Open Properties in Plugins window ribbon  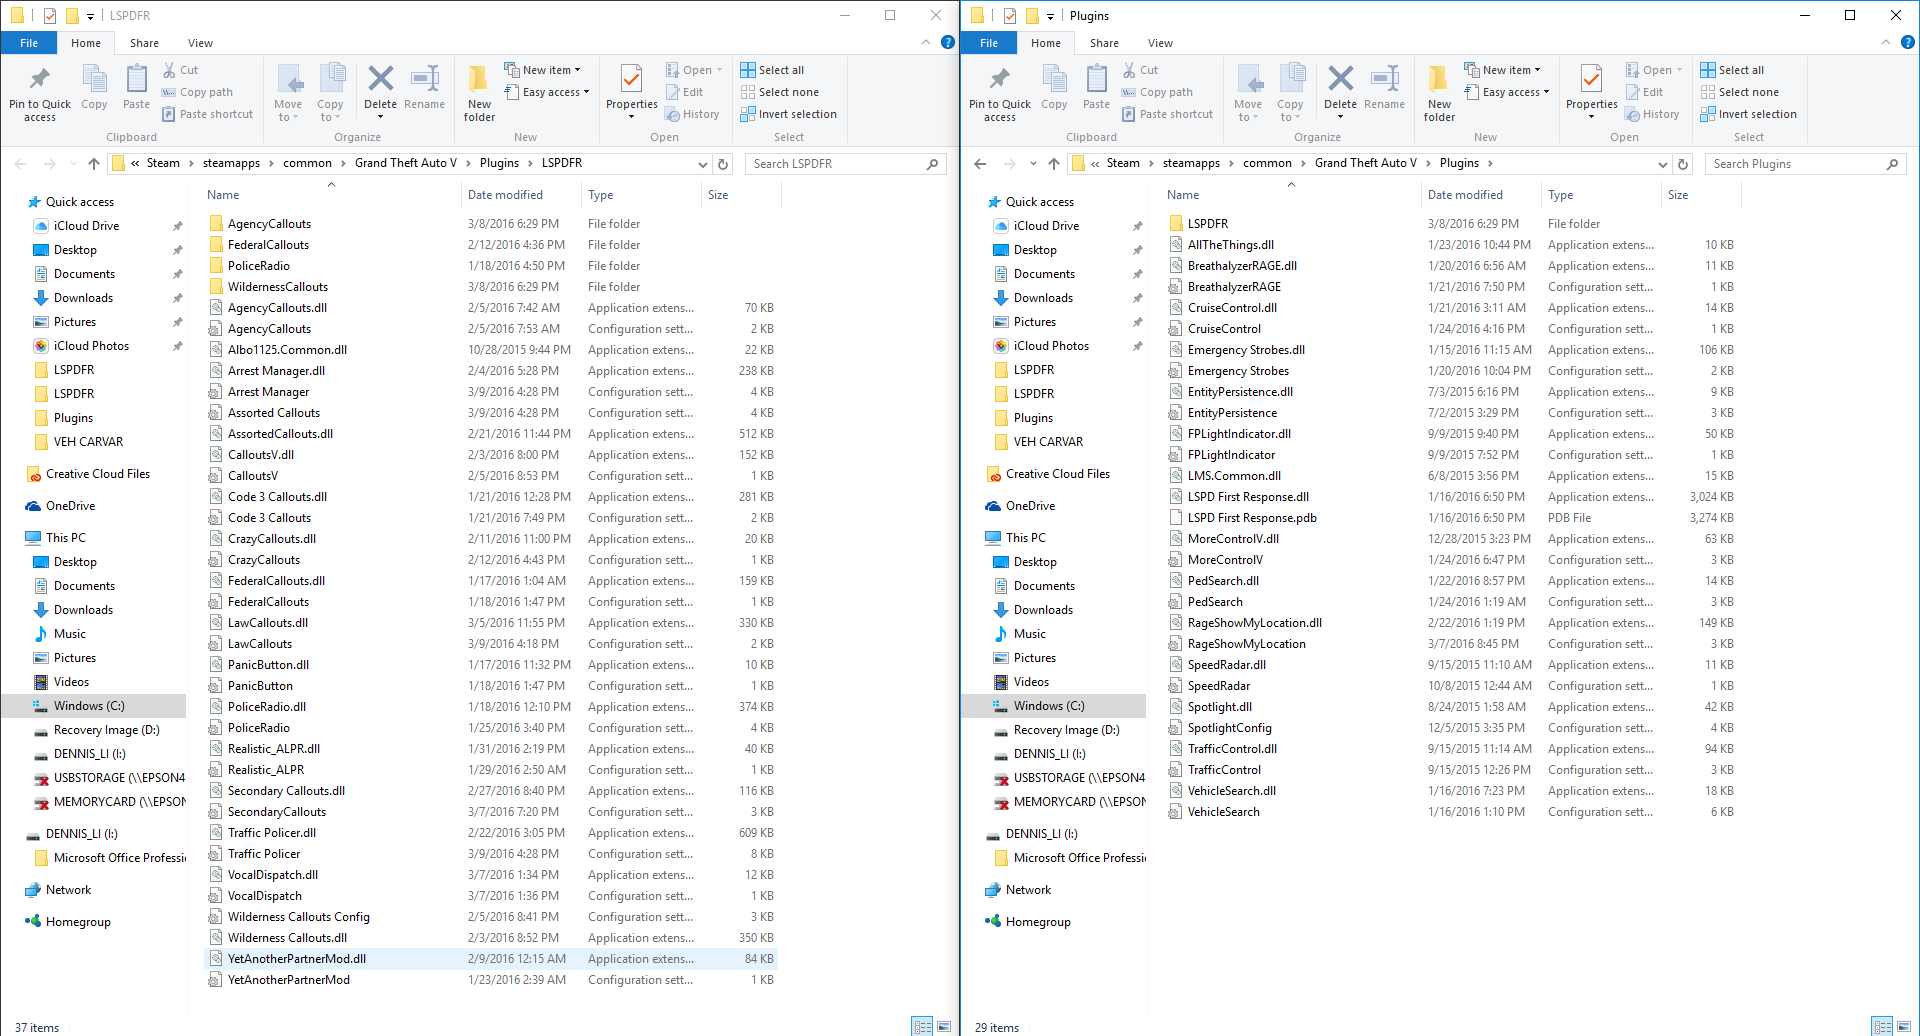point(1591,80)
